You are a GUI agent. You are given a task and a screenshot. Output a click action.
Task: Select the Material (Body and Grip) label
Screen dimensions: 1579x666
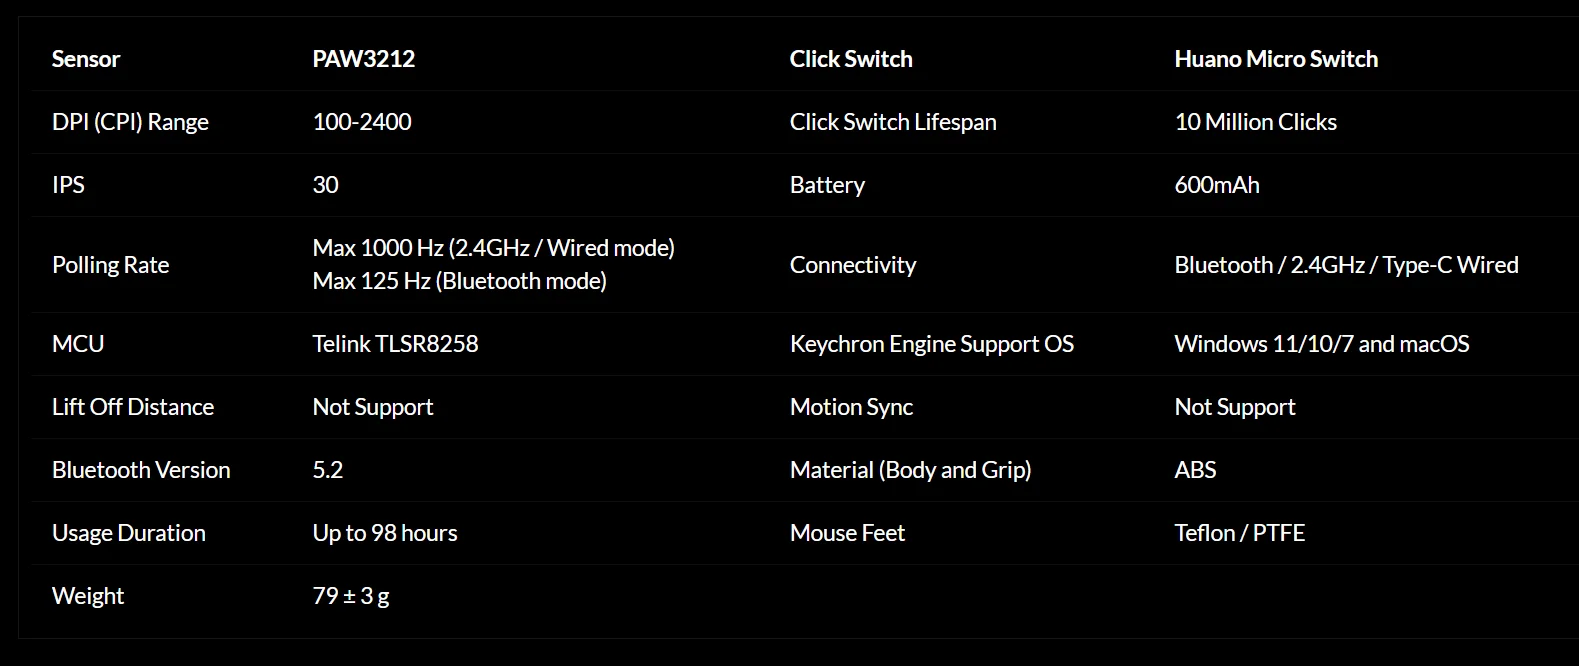click(x=910, y=470)
